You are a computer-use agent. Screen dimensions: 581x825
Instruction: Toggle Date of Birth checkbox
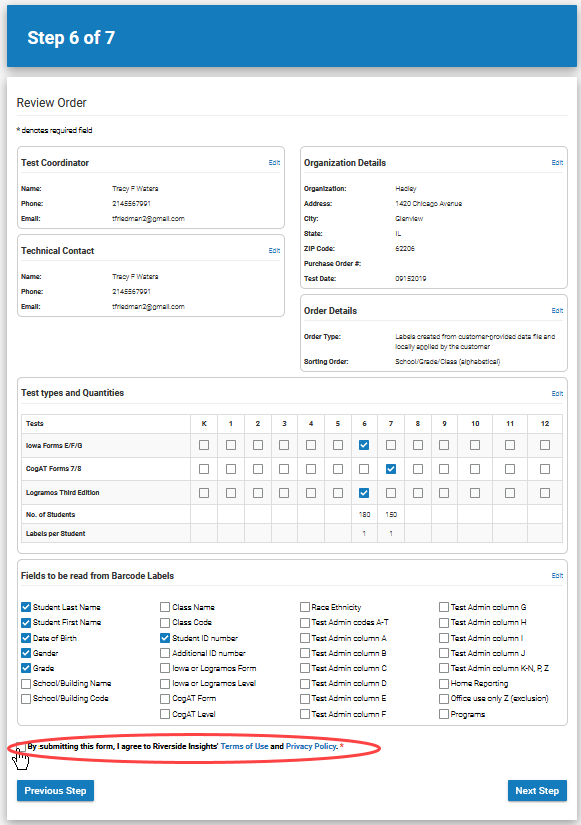coord(26,638)
